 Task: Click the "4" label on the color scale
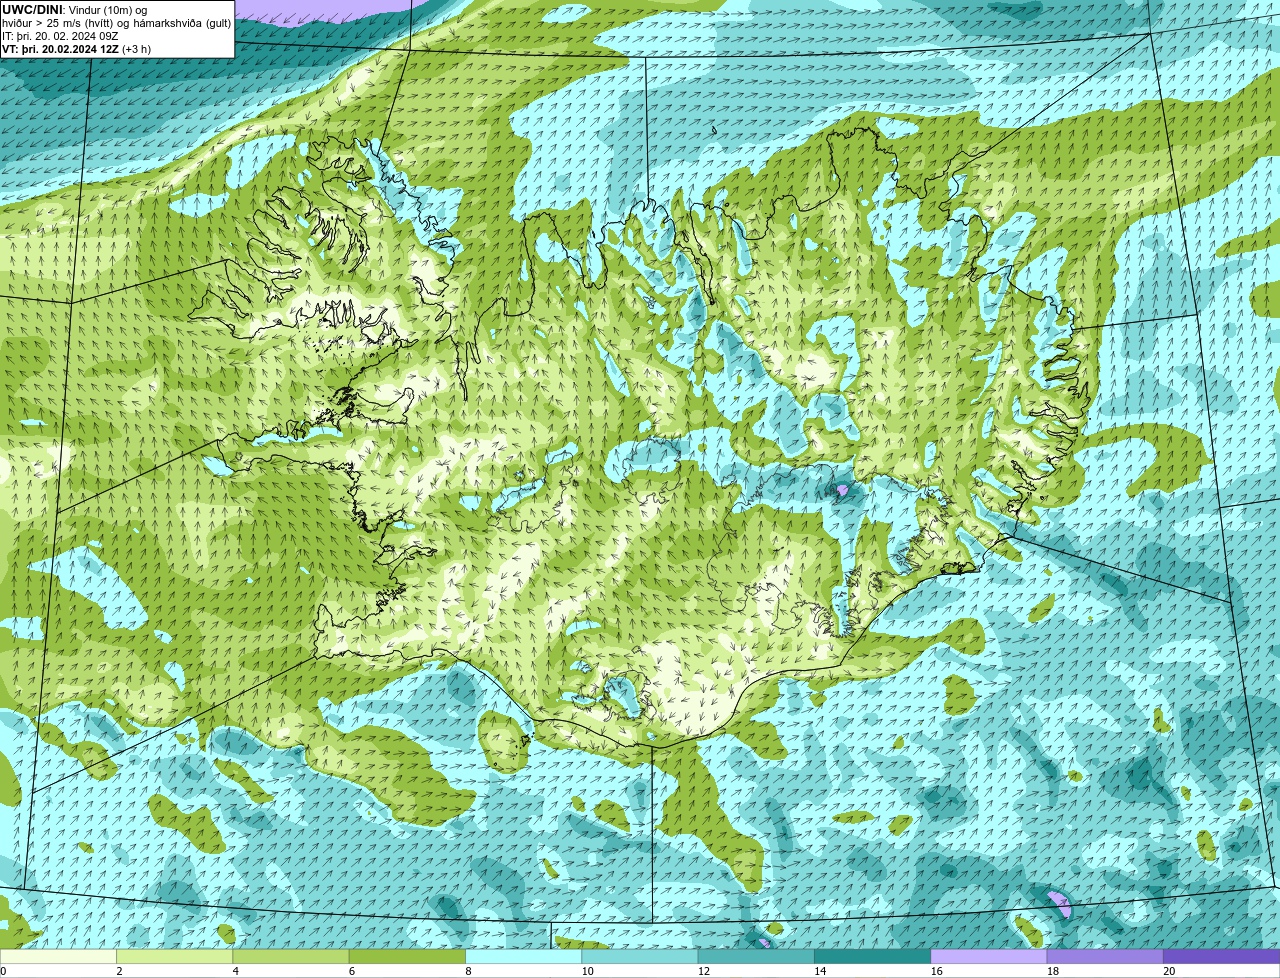pos(235,971)
